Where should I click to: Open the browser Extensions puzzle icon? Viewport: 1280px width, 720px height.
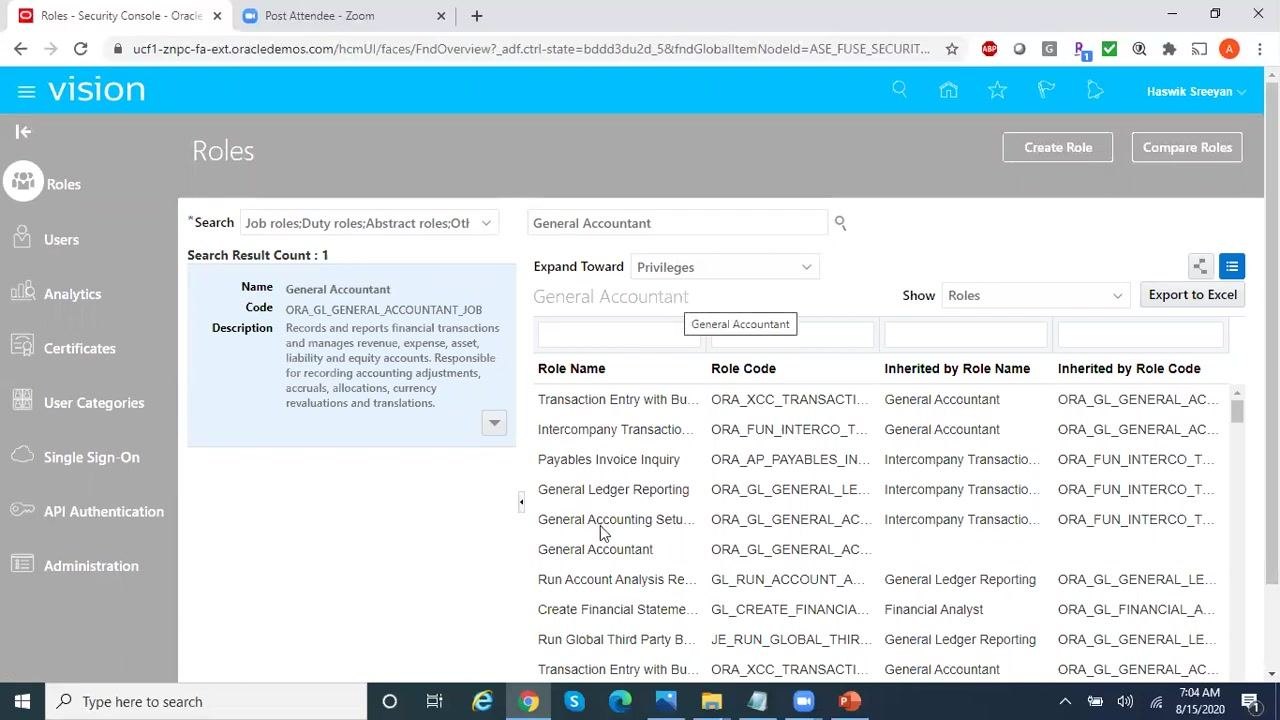[1169, 48]
